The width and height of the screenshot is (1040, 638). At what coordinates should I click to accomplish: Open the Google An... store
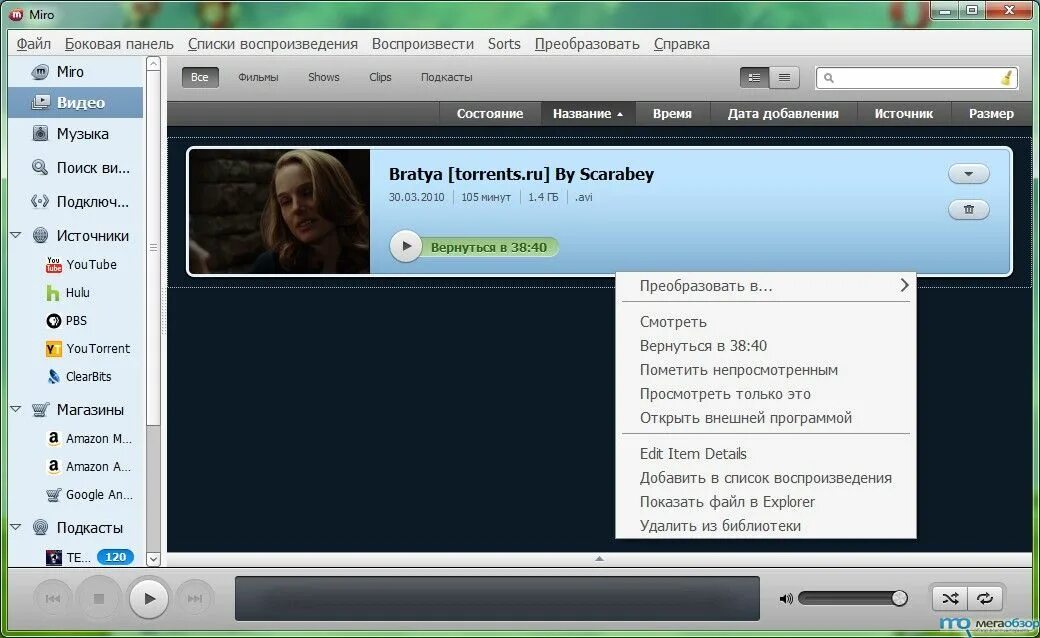click(90, 495)
